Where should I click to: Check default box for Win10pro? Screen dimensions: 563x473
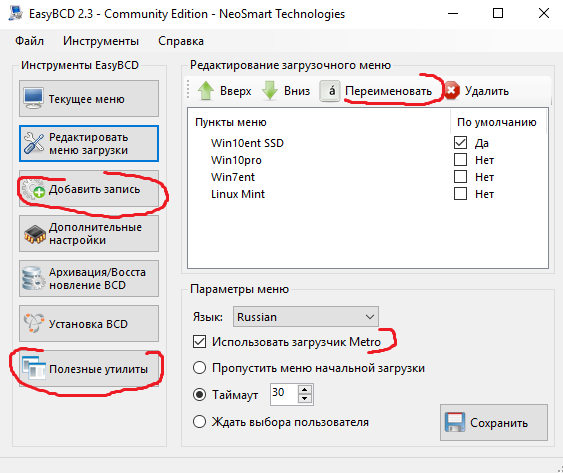click(x=460, y=159)
